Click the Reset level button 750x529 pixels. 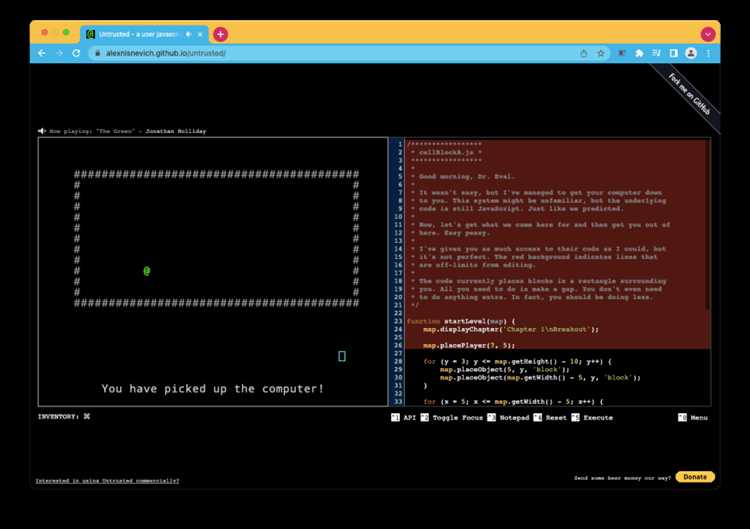[550, 418]
